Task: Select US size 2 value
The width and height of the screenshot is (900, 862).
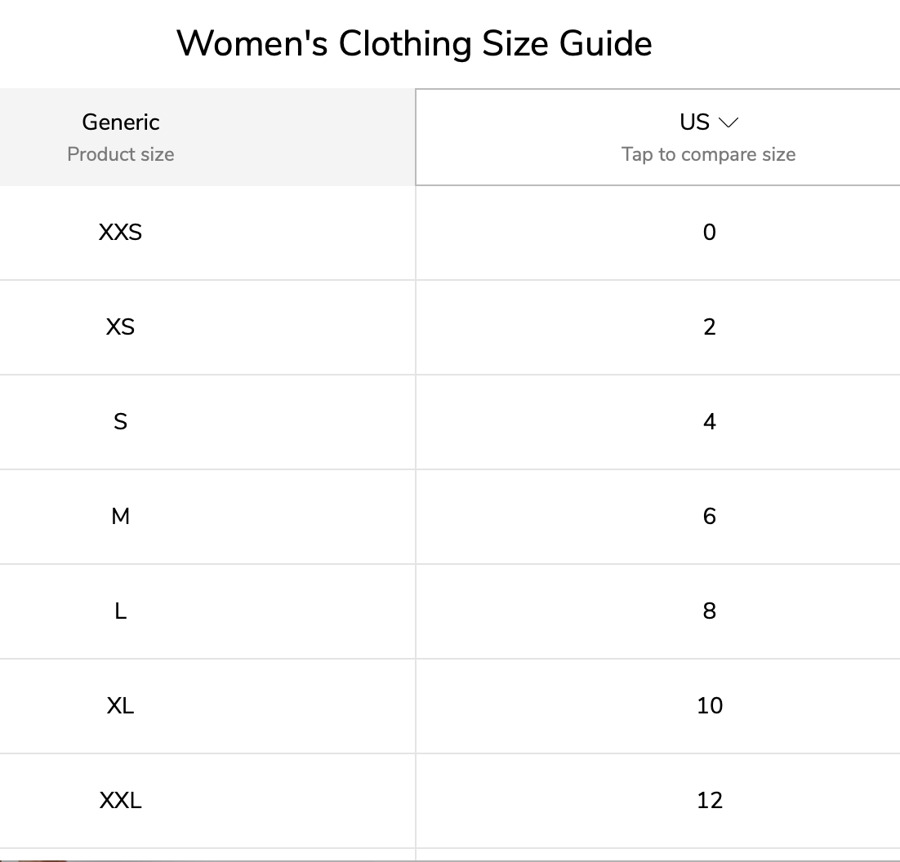Action: [x=709, y=327]
